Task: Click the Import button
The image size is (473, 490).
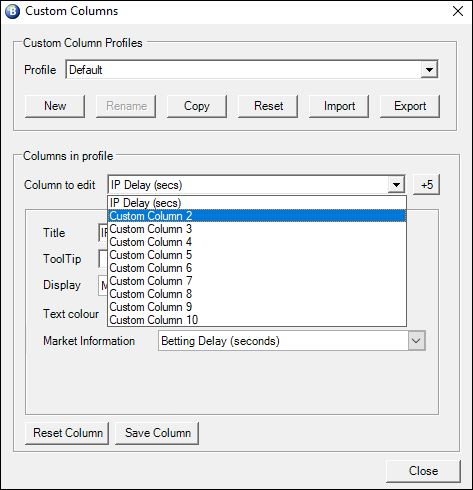Action: [339, 106]
